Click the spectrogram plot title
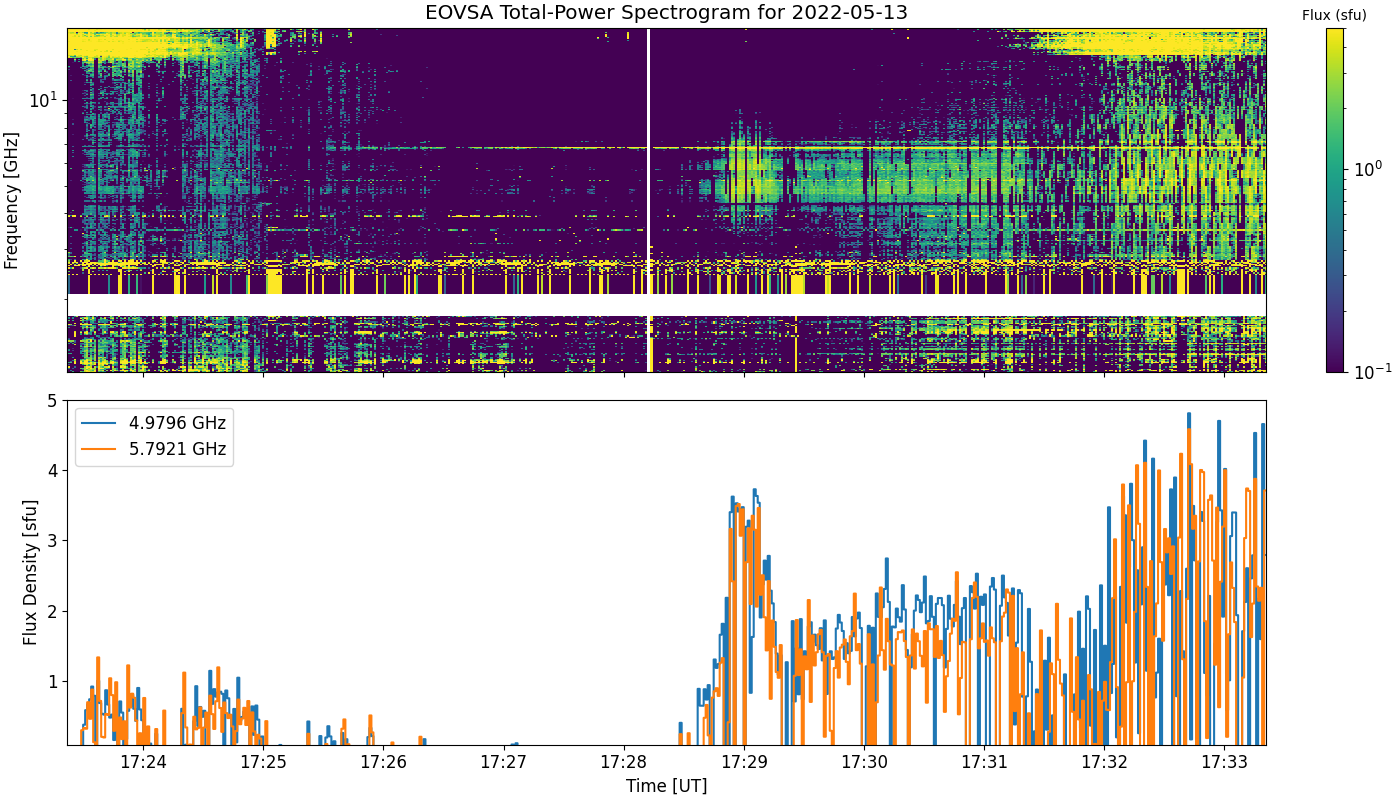Viewport: 1400px width, 800px height. point(666,13)
